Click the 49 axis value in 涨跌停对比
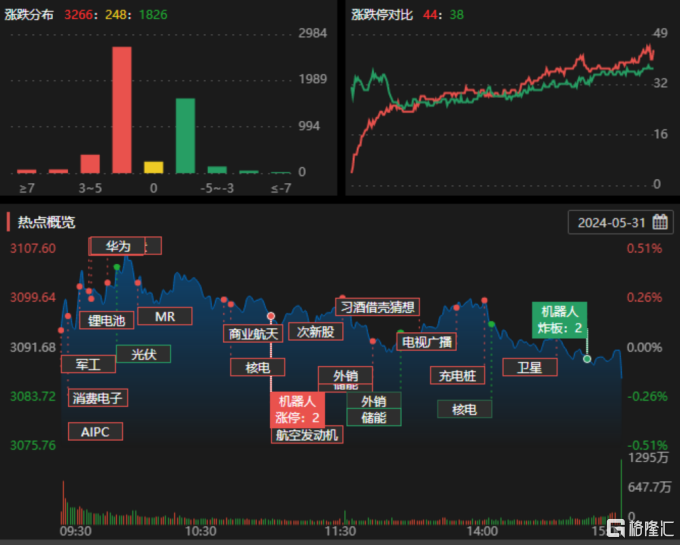681x545 pixels. point(661,33)
